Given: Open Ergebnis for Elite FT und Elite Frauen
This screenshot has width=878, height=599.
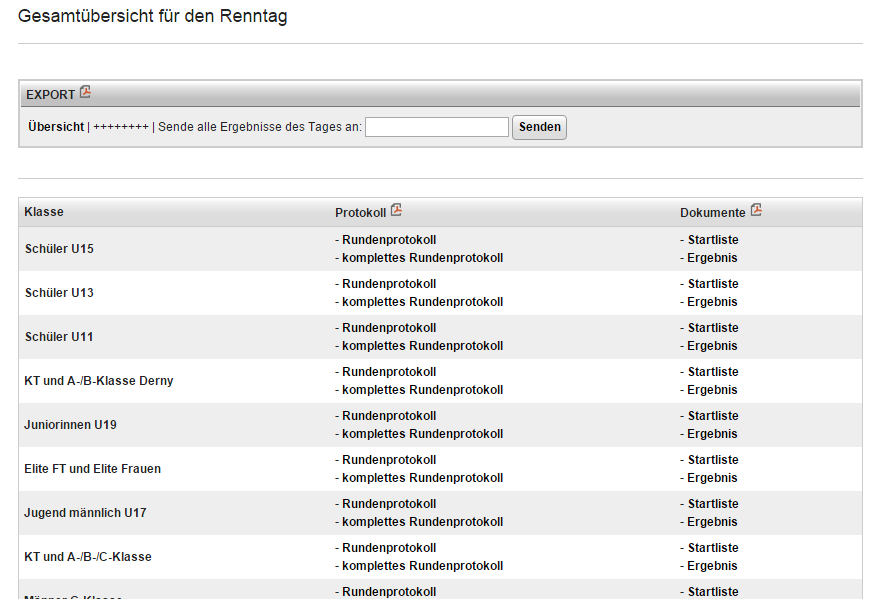Looking at the screenshot, I should [x=712, y=478].
